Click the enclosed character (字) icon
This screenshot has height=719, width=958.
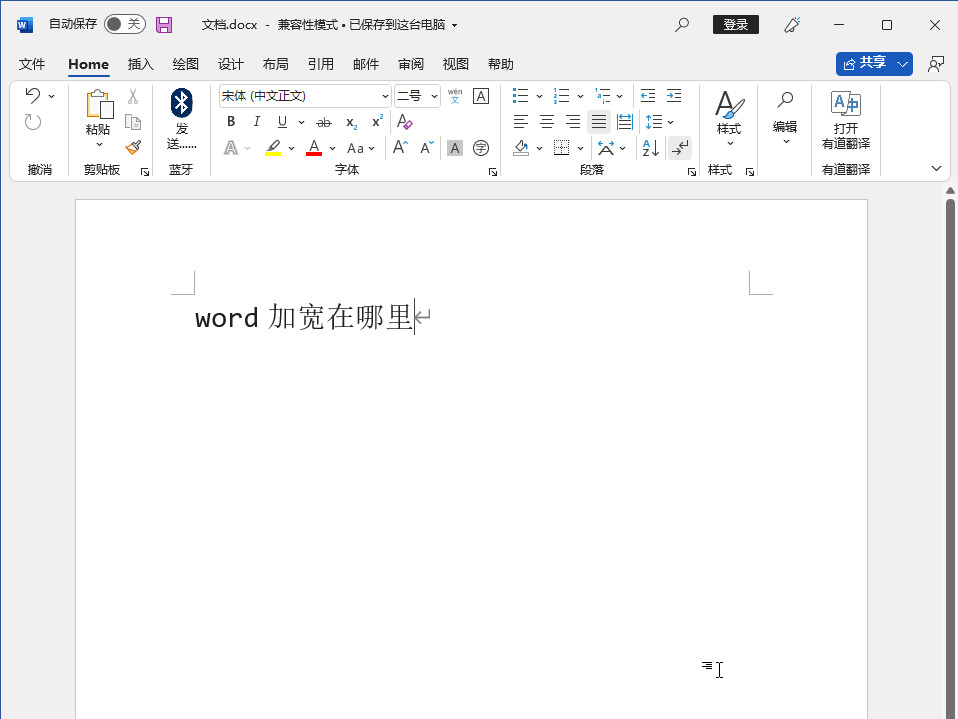pos(481,148)
